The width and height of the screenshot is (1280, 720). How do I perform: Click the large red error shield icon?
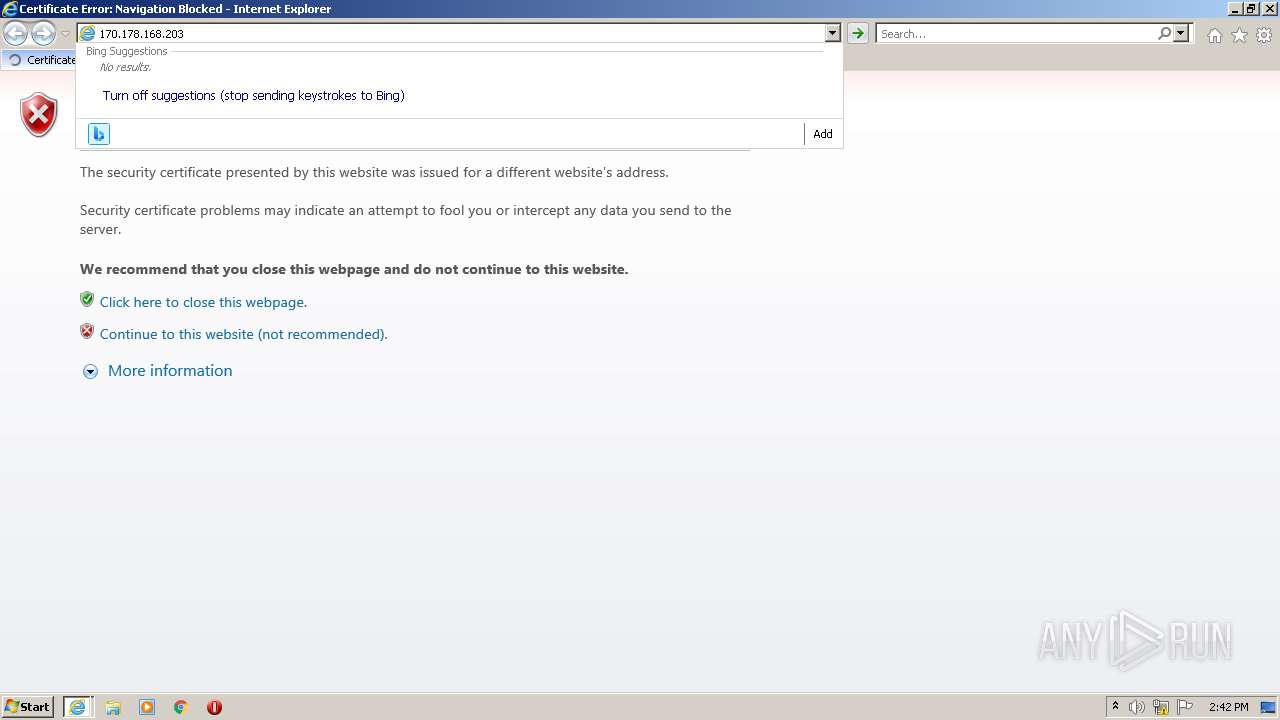[39, 115]
